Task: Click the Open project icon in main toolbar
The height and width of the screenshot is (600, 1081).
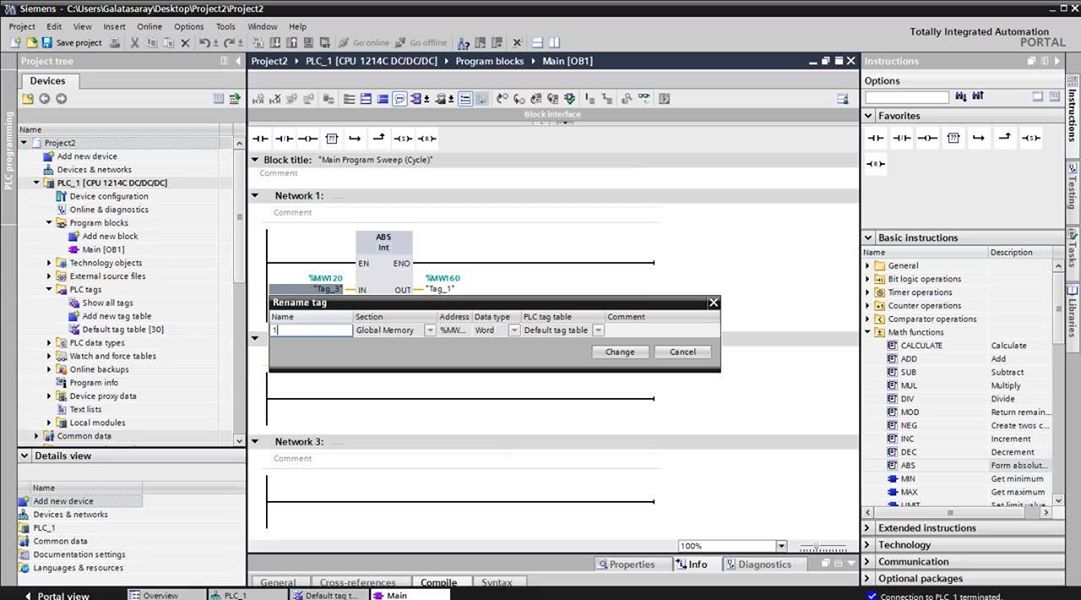Action: [x=32, y=43]
